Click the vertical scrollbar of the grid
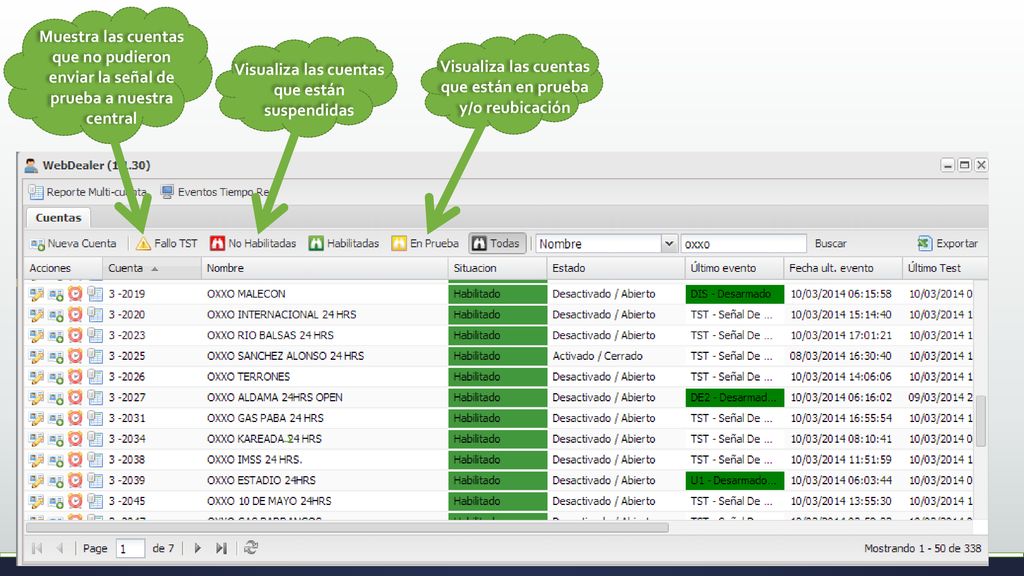This screenshot has height=576, width=1024. coord(980,421)
